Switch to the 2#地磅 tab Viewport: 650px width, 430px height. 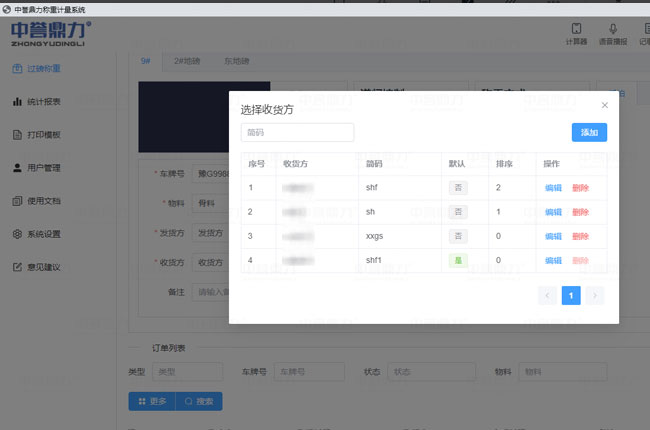(x=187, y=61)
